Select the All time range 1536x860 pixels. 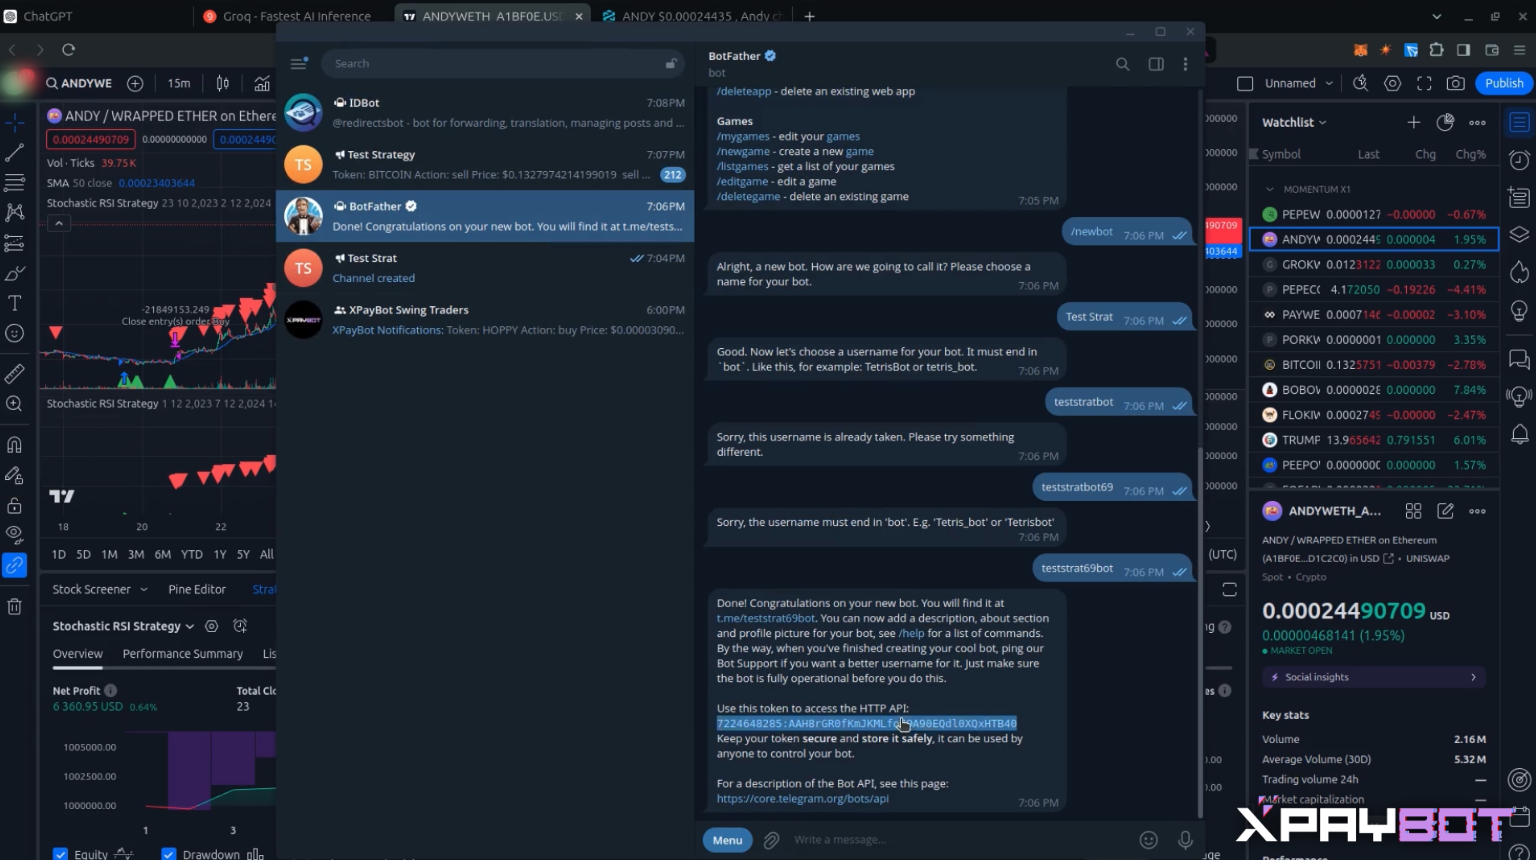pos(266,554)
